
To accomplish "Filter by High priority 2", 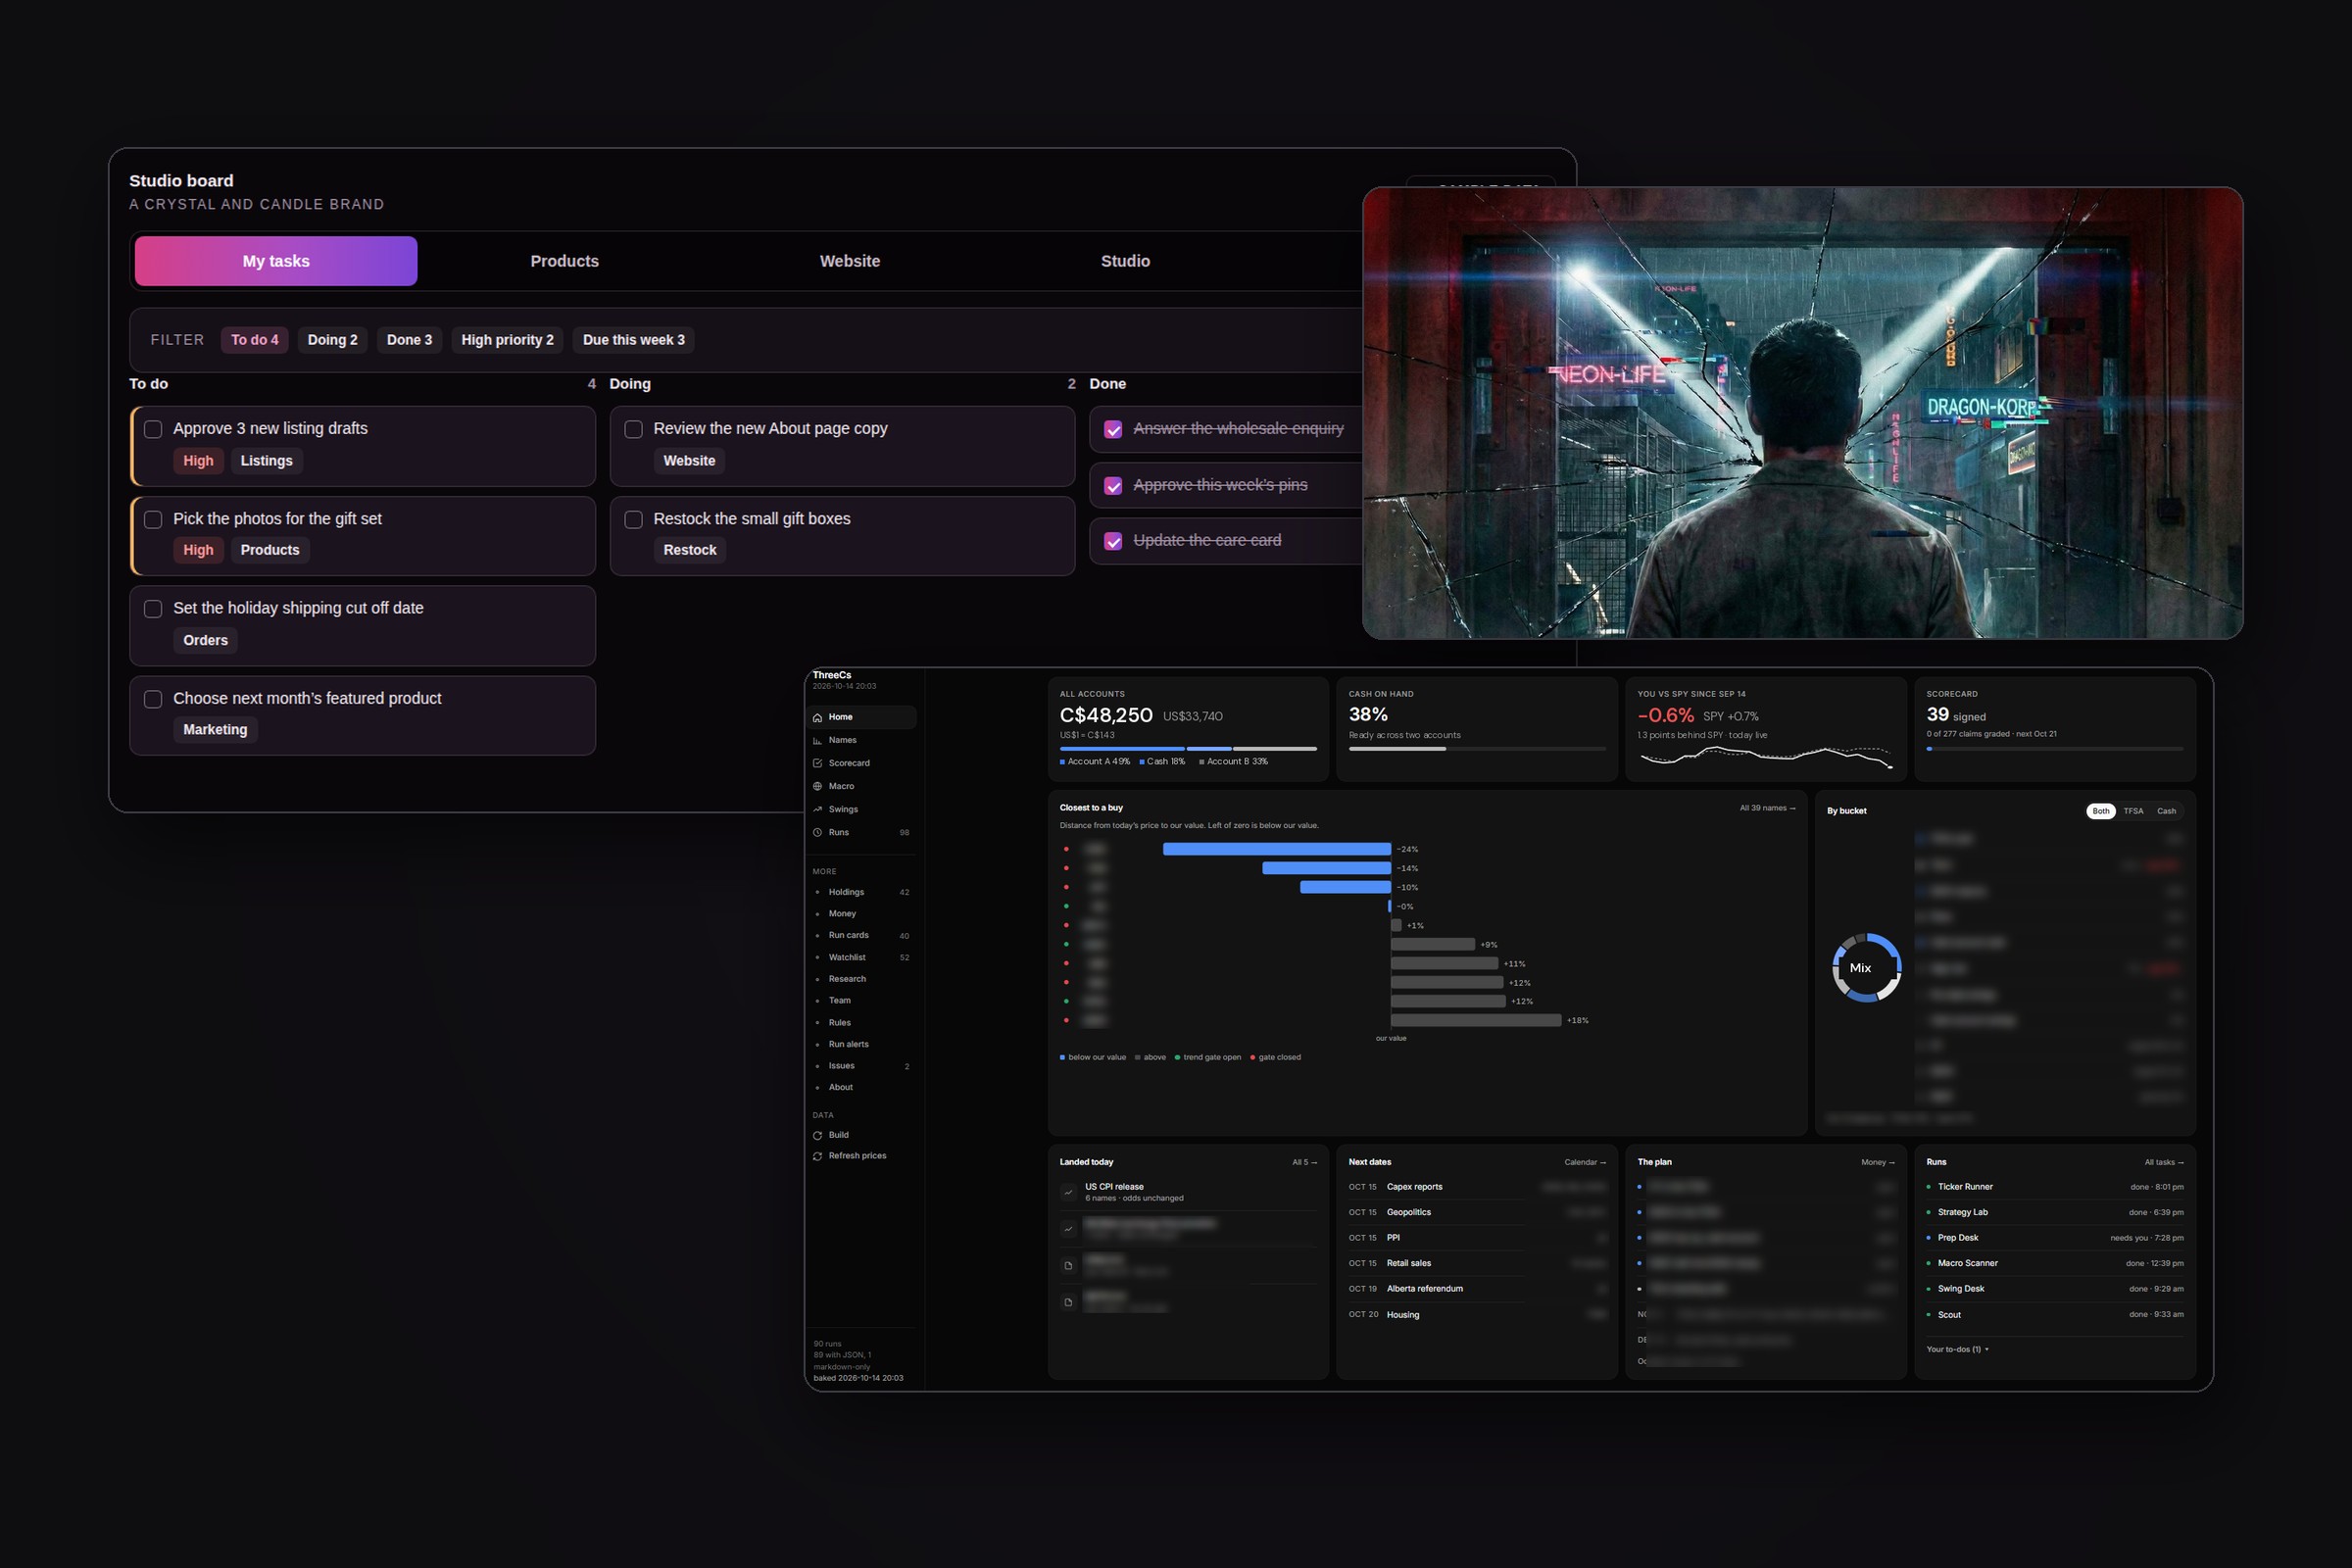I will (507, 340).
